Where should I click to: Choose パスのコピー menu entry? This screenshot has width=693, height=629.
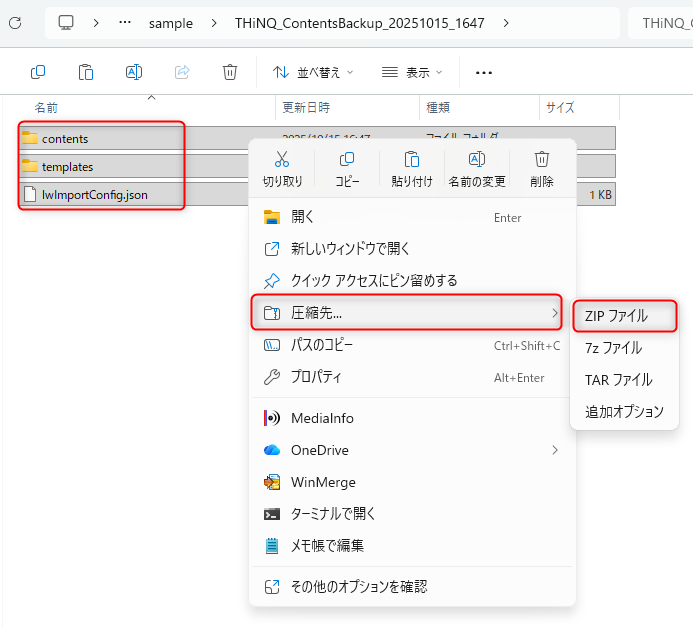point(412,345)
